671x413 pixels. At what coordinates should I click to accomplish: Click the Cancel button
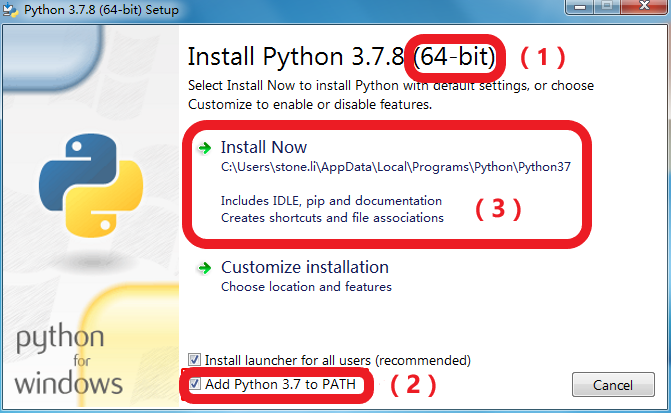pos(613,385)
